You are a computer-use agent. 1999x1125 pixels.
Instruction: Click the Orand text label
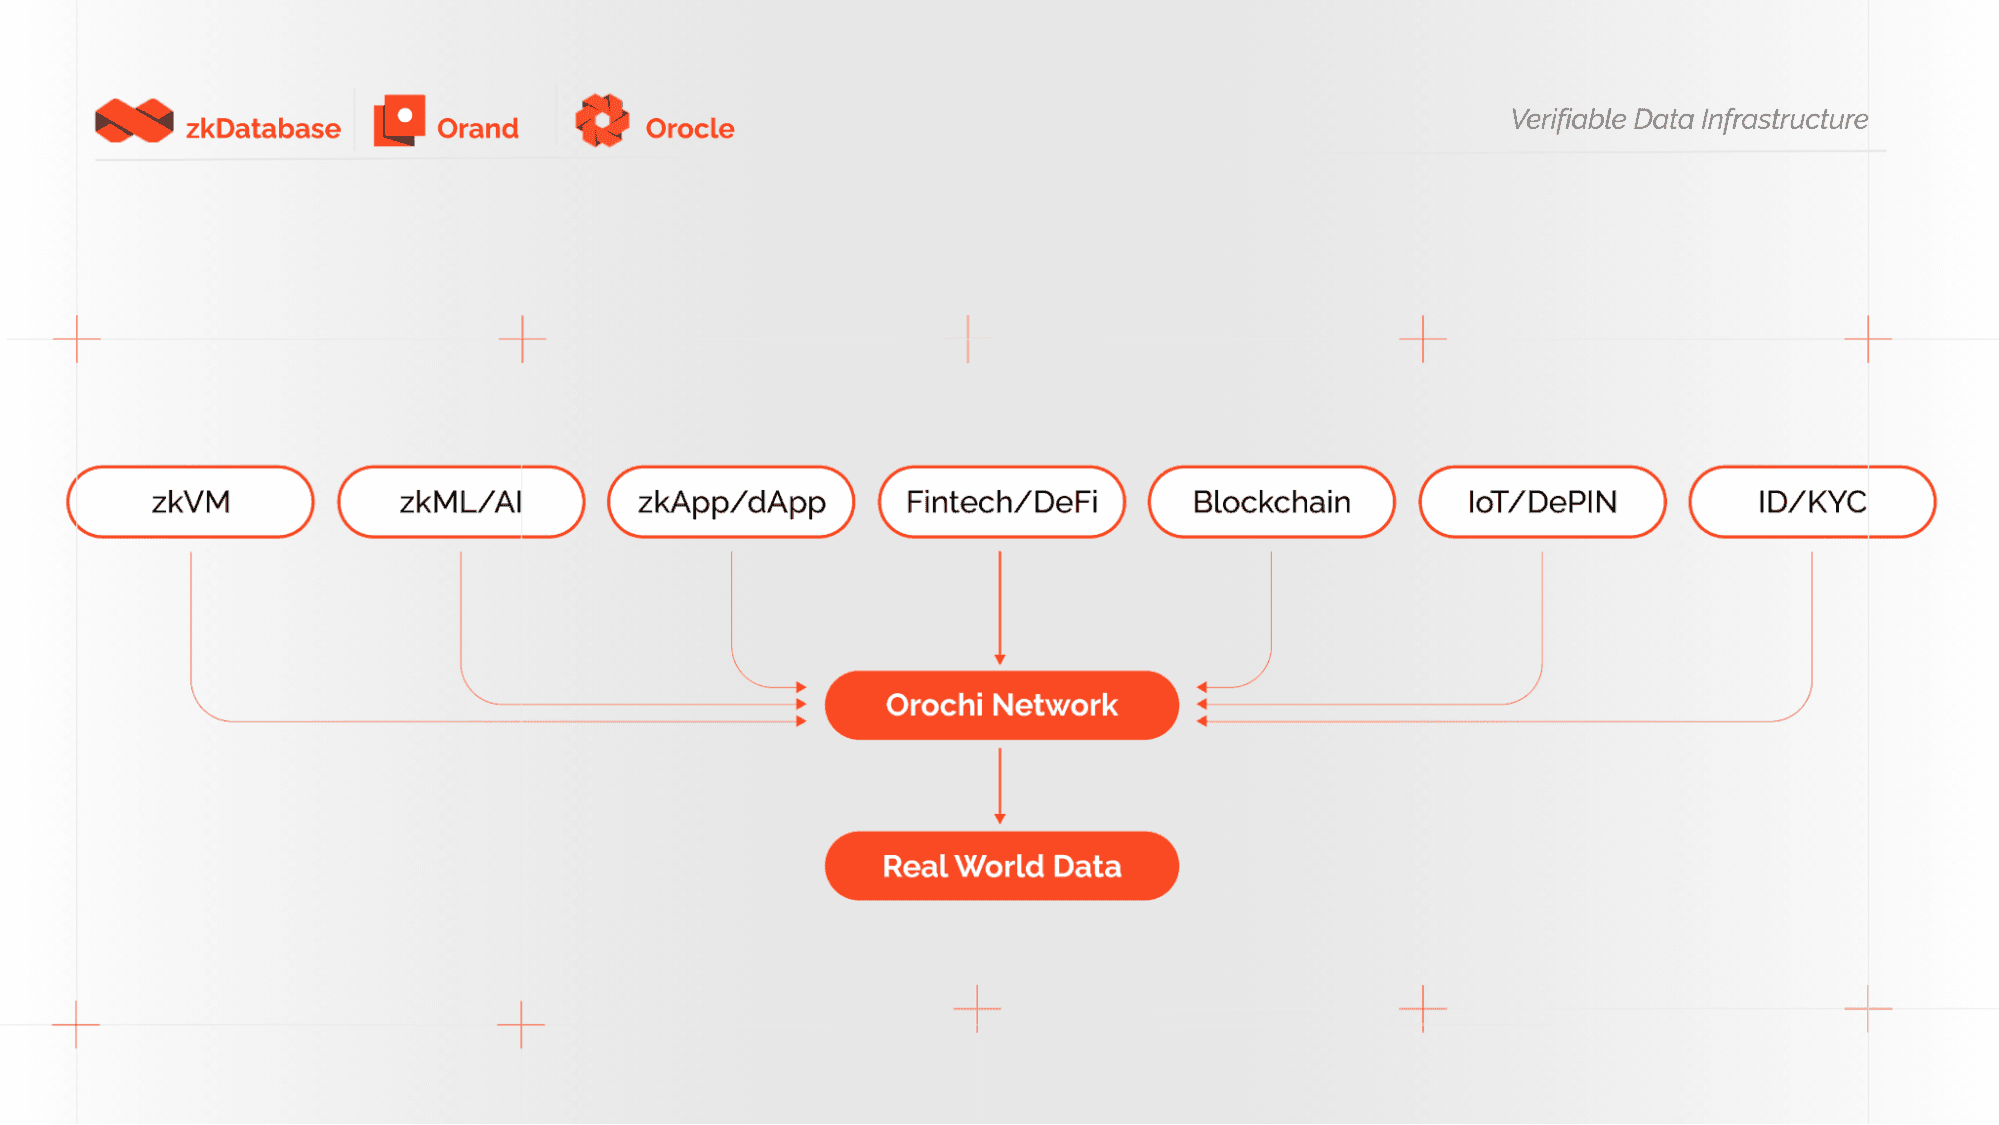(x=477, y=129)
